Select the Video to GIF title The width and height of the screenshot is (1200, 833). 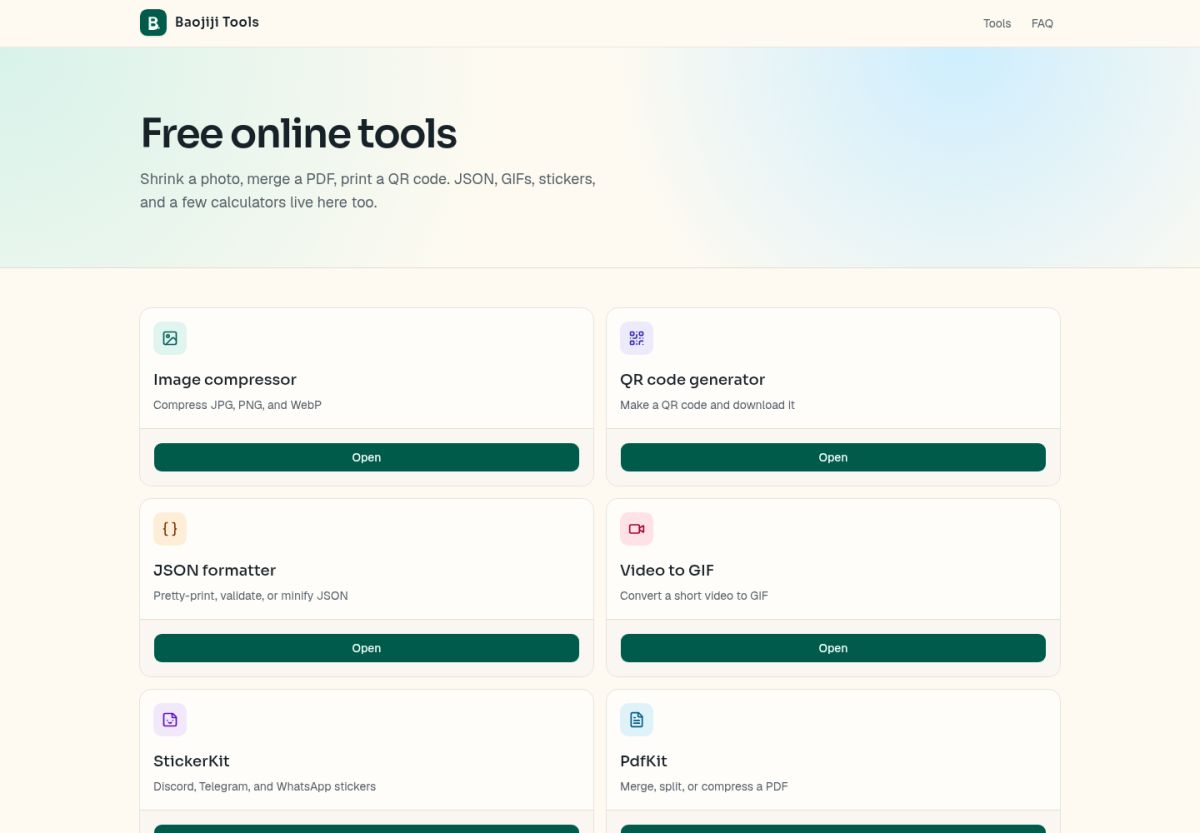[667, 571]
